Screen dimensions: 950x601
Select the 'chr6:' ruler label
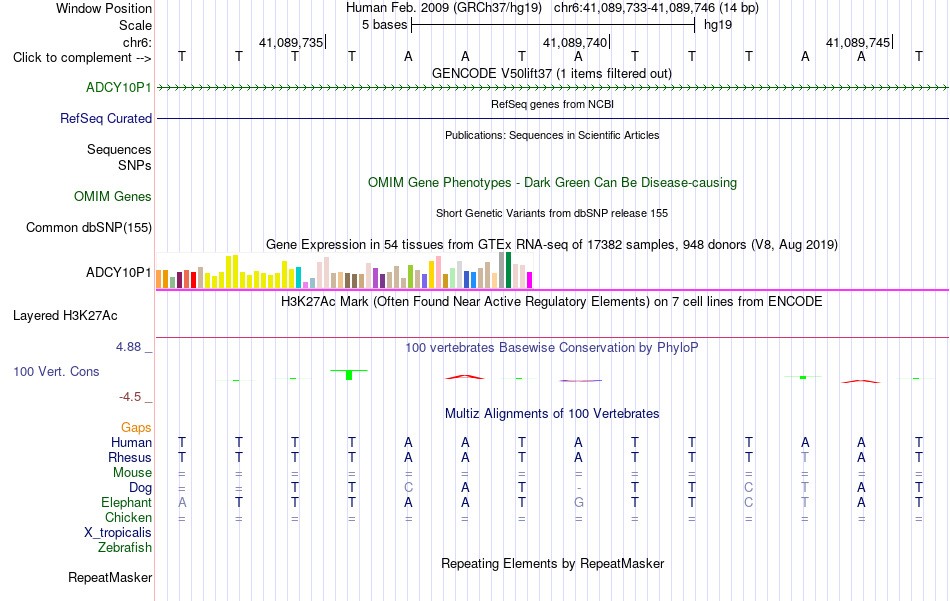tap(137, 42)
